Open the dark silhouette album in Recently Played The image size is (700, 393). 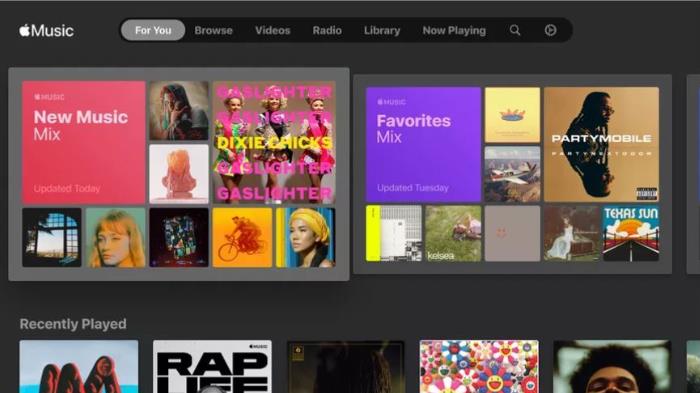pos(346,367)
